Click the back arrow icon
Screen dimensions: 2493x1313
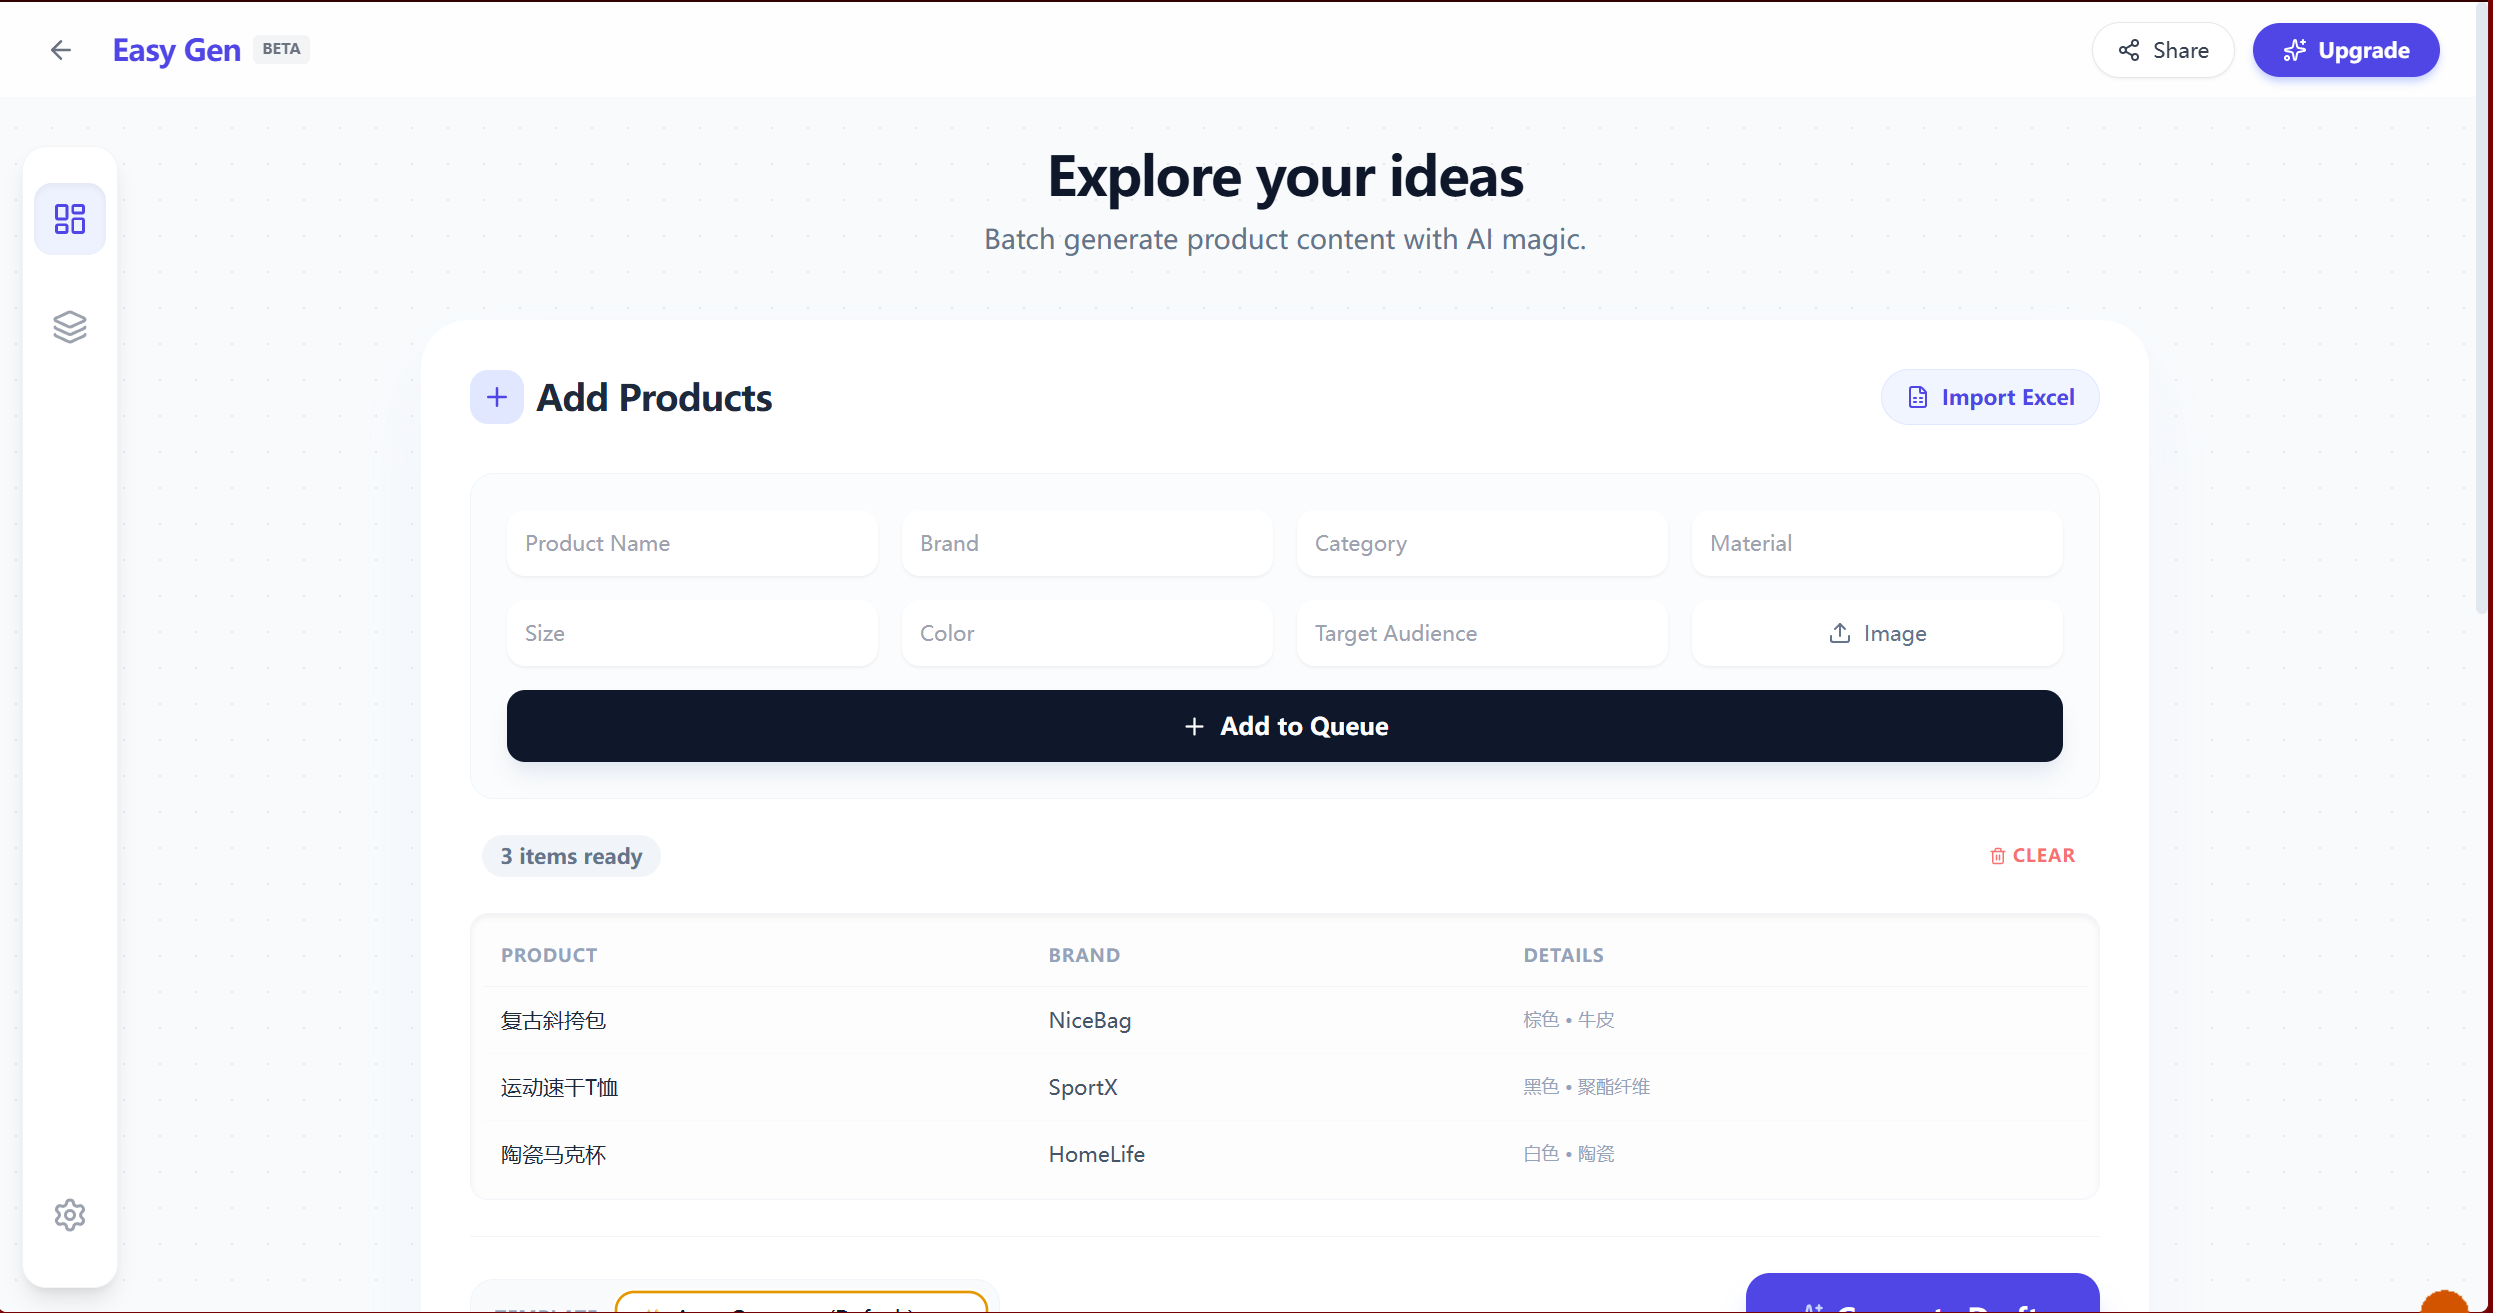coord(61,50)
